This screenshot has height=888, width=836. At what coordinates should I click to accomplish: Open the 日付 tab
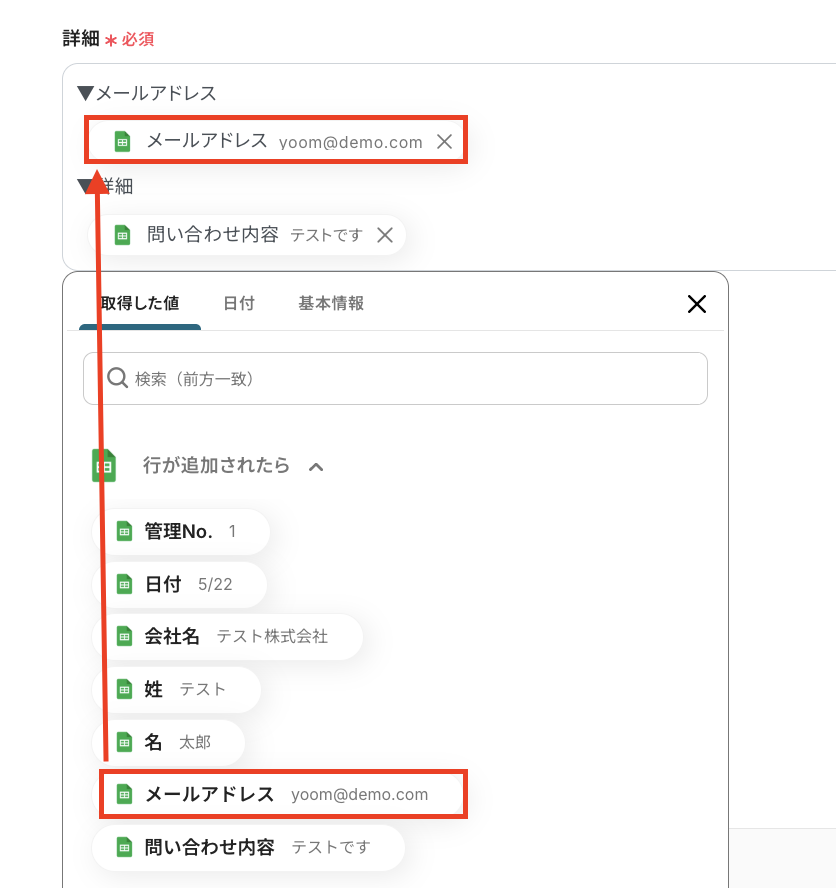239,304
